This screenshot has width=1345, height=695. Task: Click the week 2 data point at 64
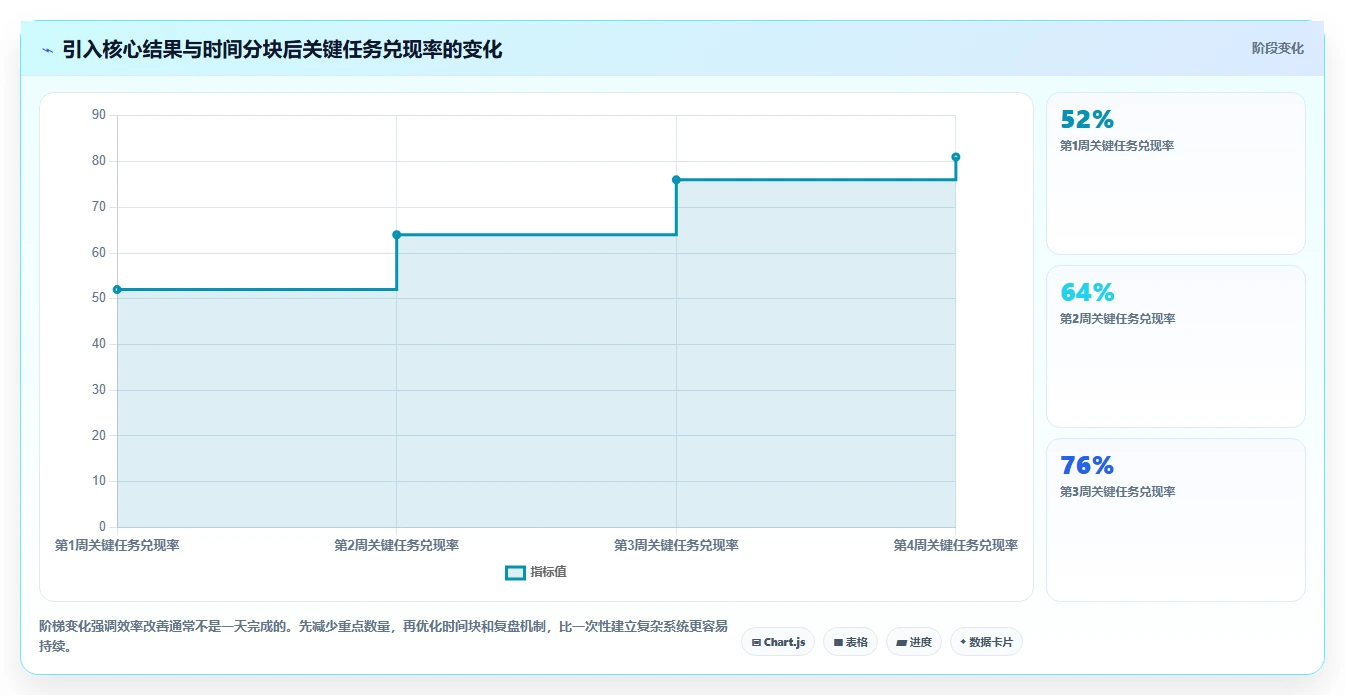click(397, 235)
